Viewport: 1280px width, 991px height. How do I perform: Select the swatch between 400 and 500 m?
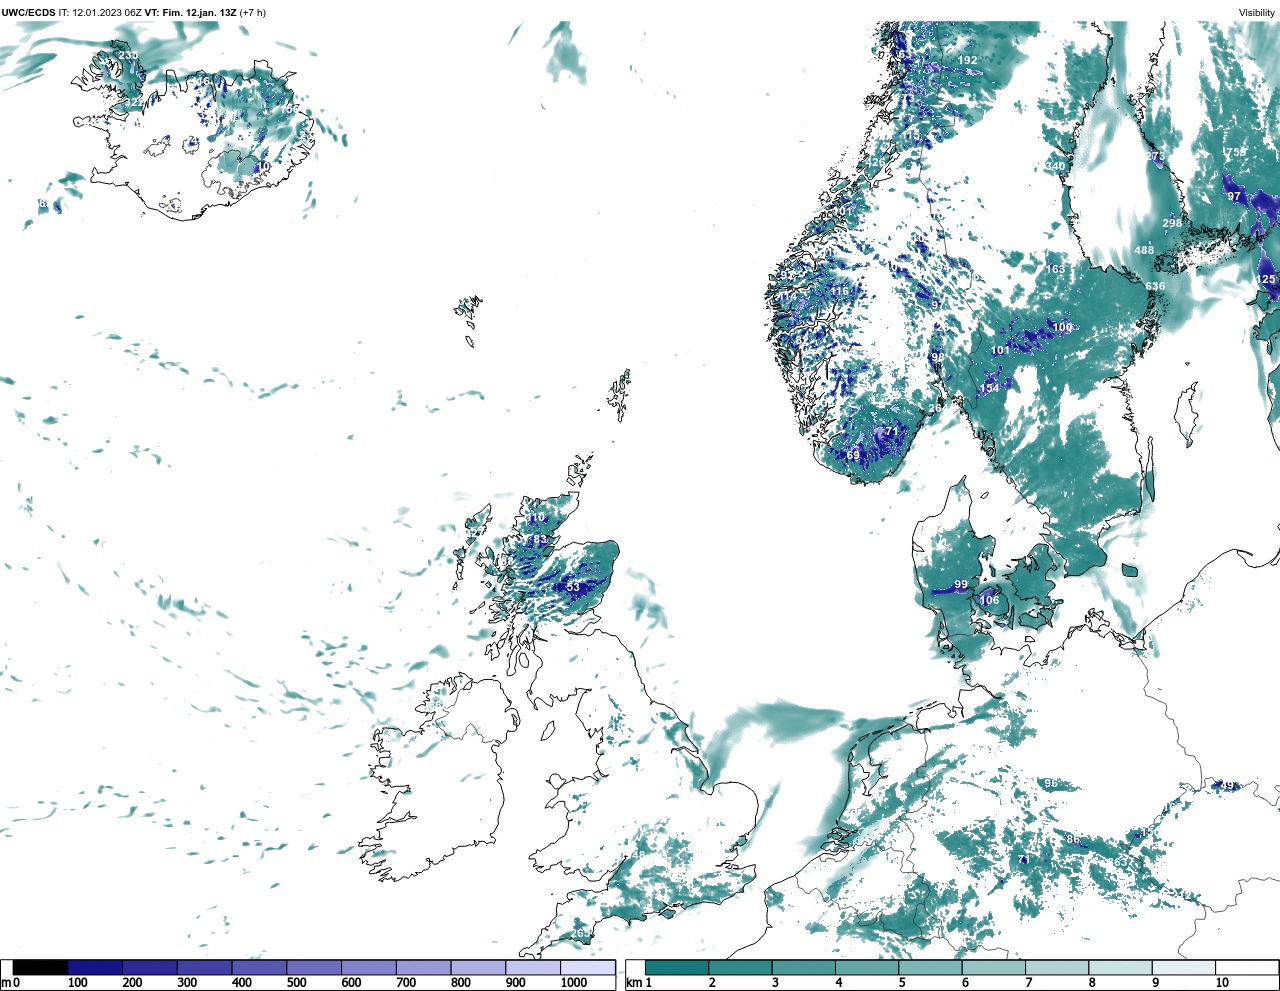pos(259,967)
